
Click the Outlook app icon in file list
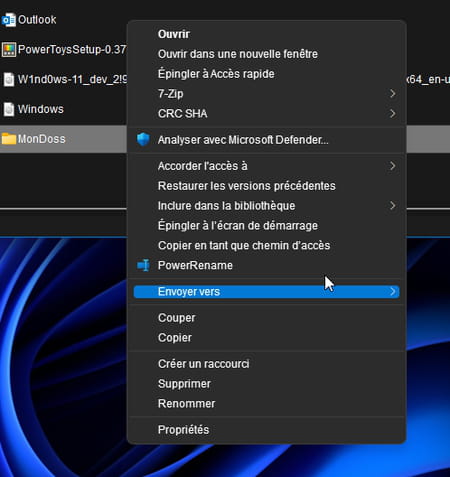pyautogui.click(x=9, y=20)
